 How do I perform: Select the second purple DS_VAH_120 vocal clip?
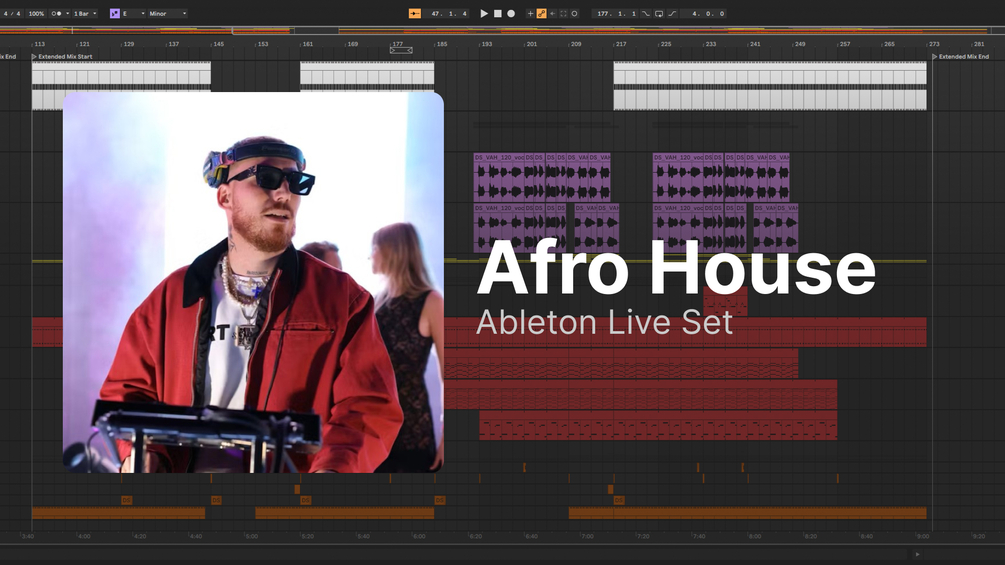tap(679, 177)
